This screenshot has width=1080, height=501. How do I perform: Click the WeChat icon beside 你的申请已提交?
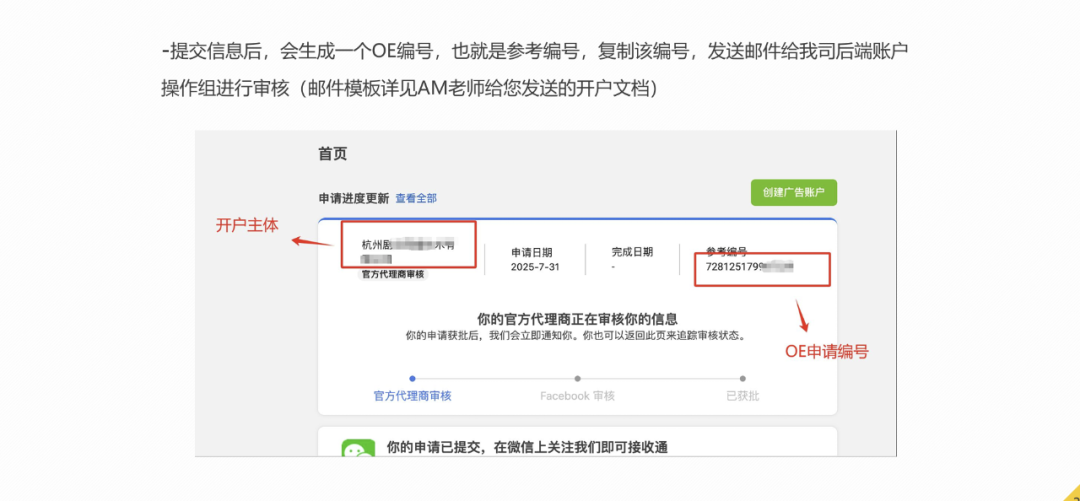[x=359, y=448]
